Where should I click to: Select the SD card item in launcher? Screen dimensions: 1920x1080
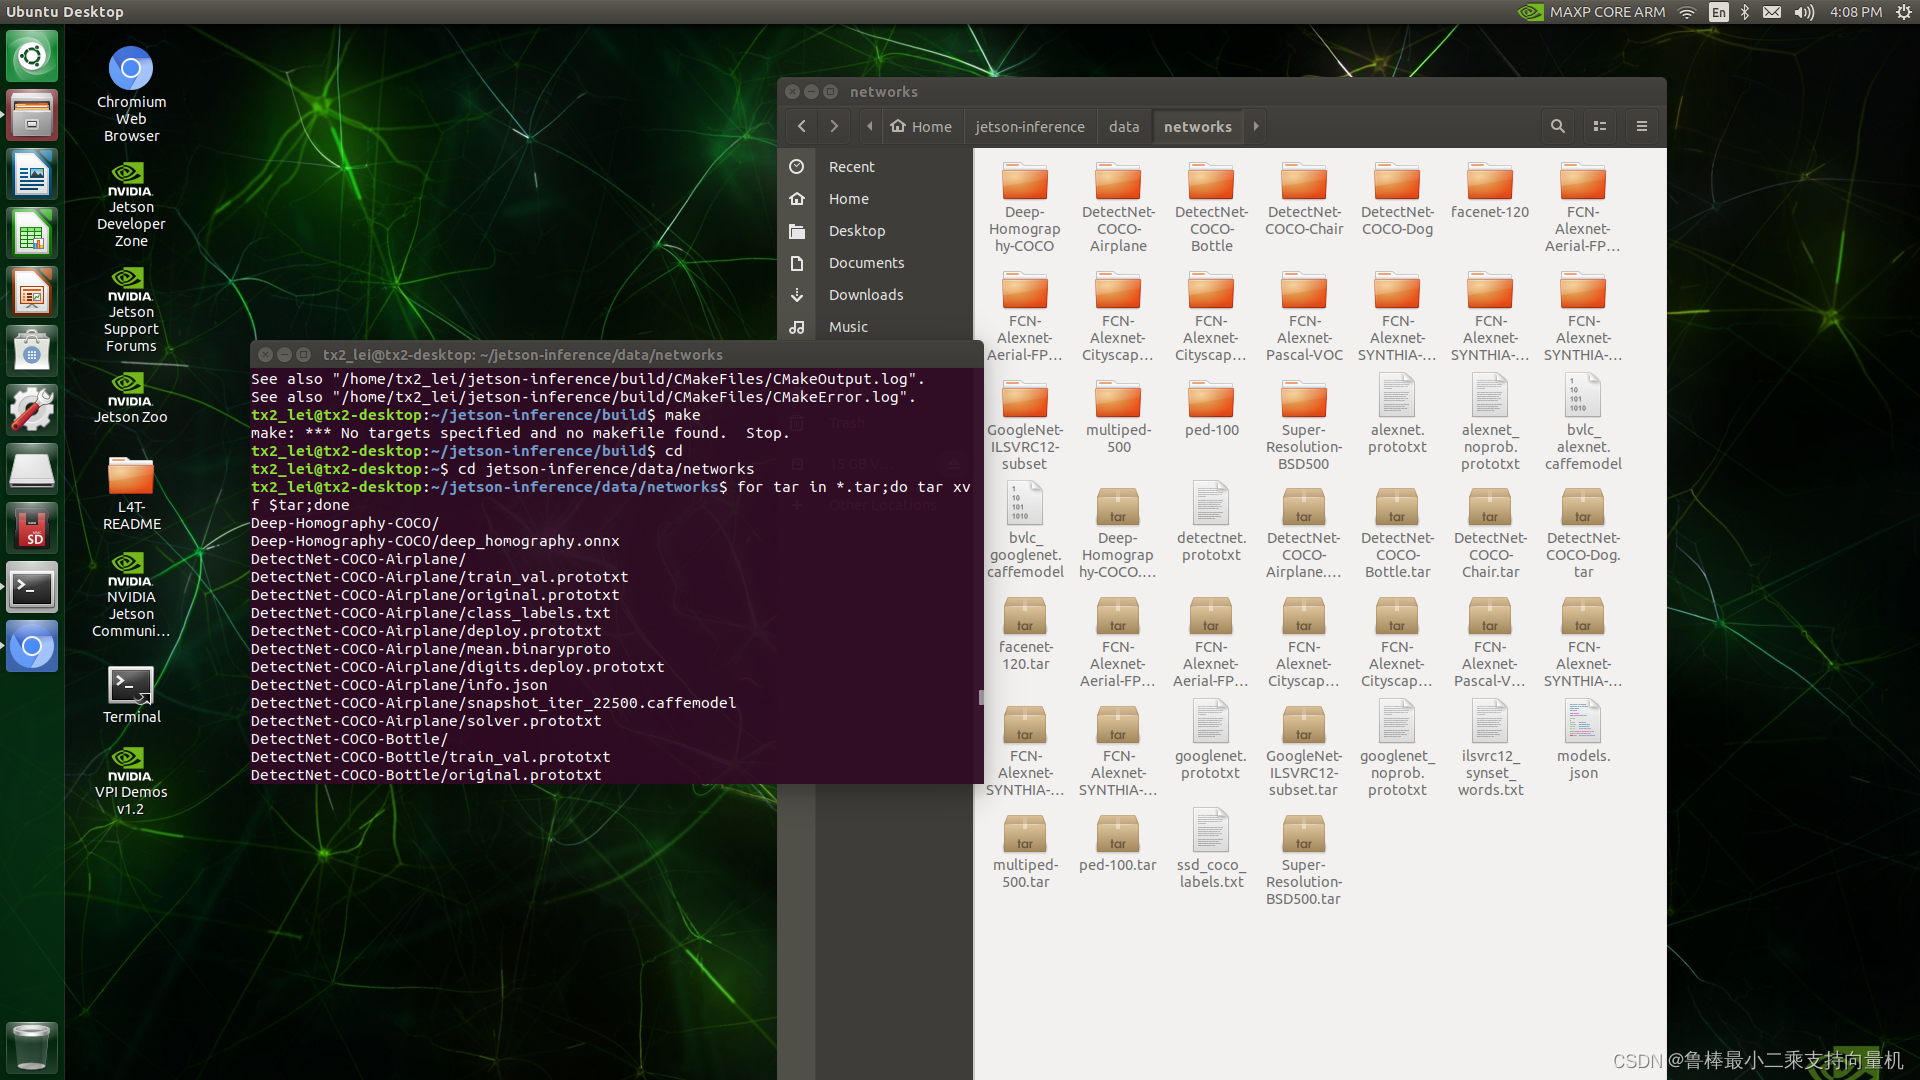tap(32, 528)
